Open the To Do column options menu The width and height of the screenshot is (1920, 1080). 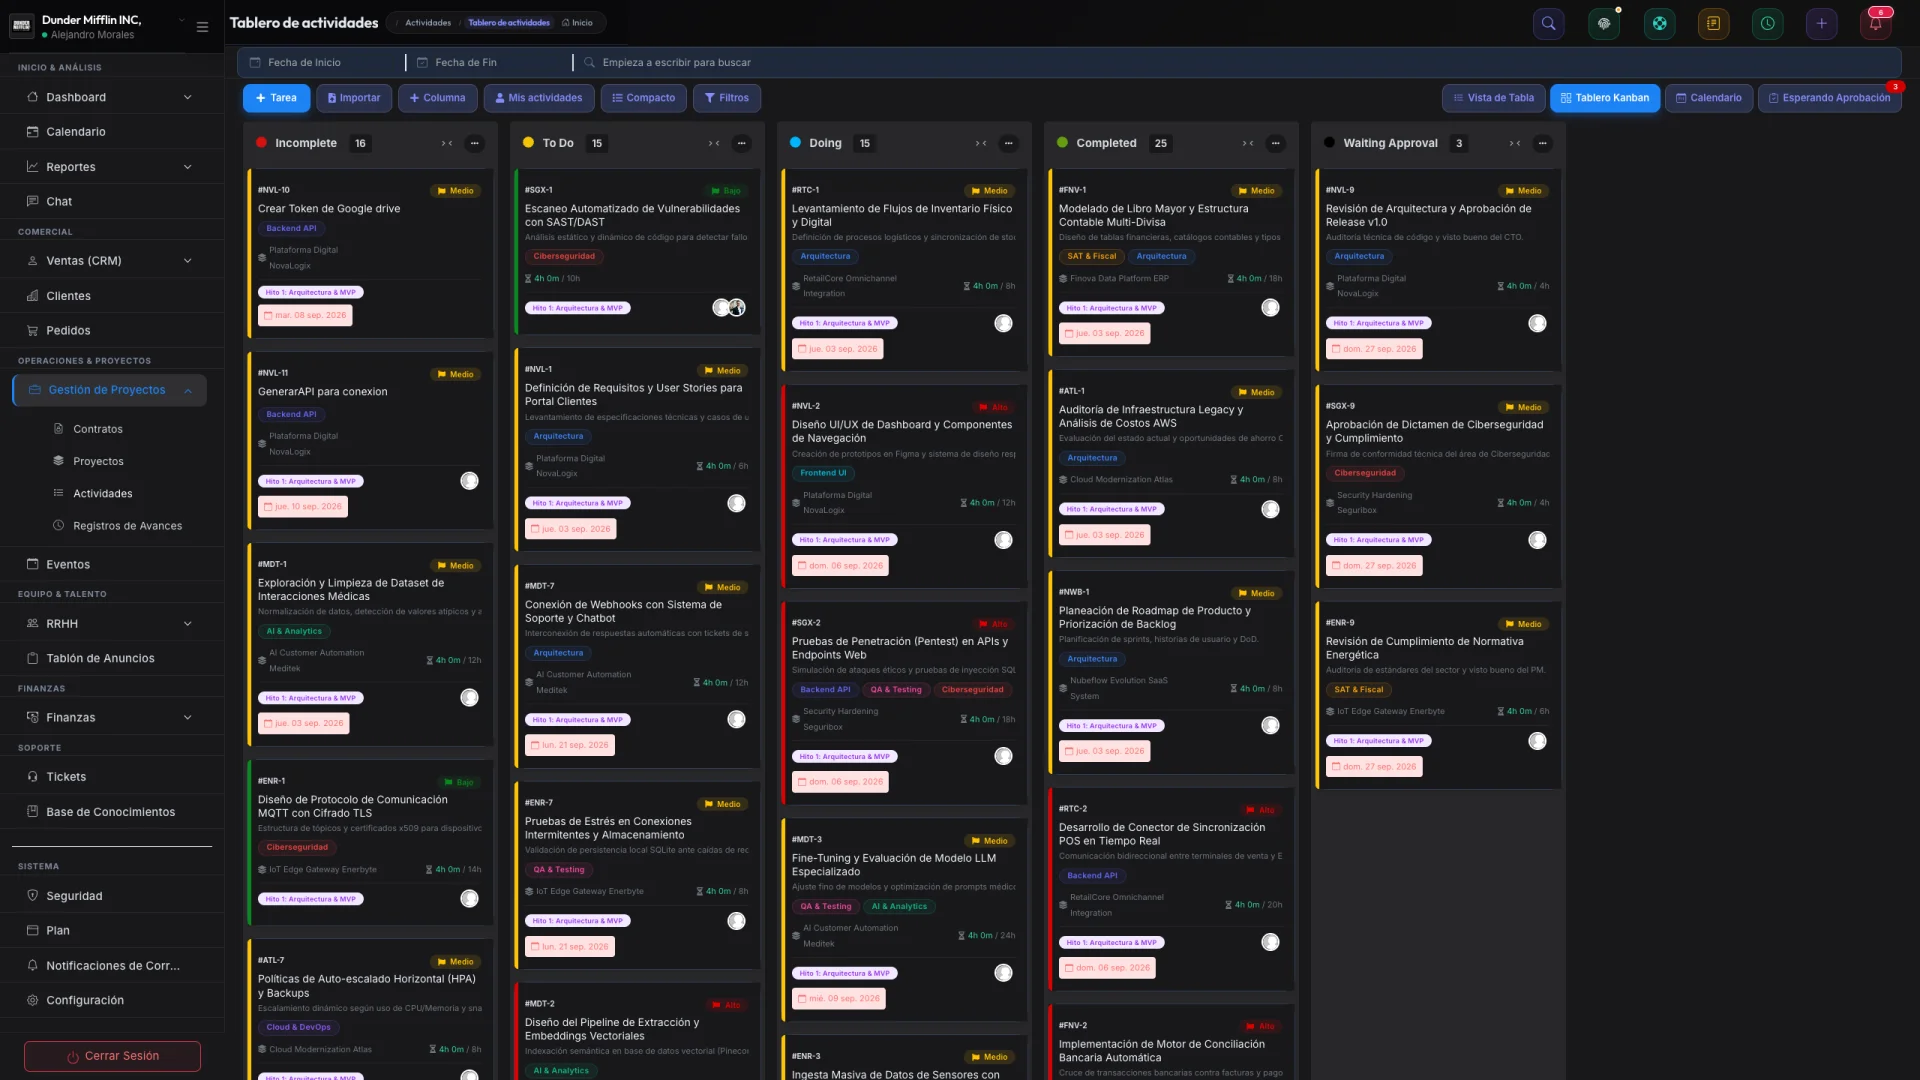[742, 143]
